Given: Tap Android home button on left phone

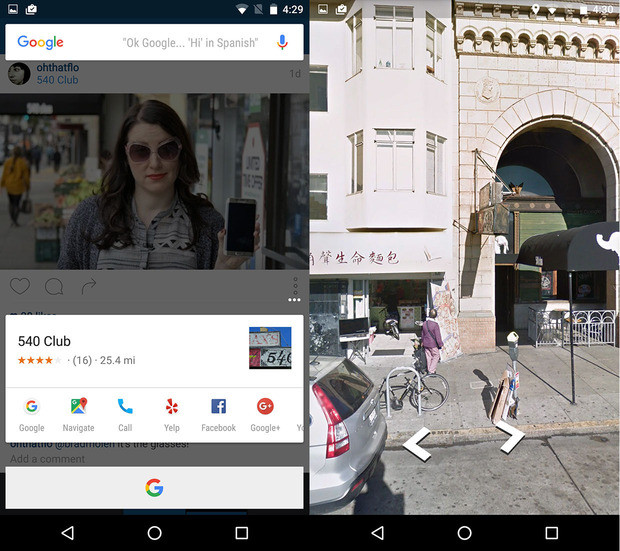Looking at the screenshot, I should click(x=155, y=533).
